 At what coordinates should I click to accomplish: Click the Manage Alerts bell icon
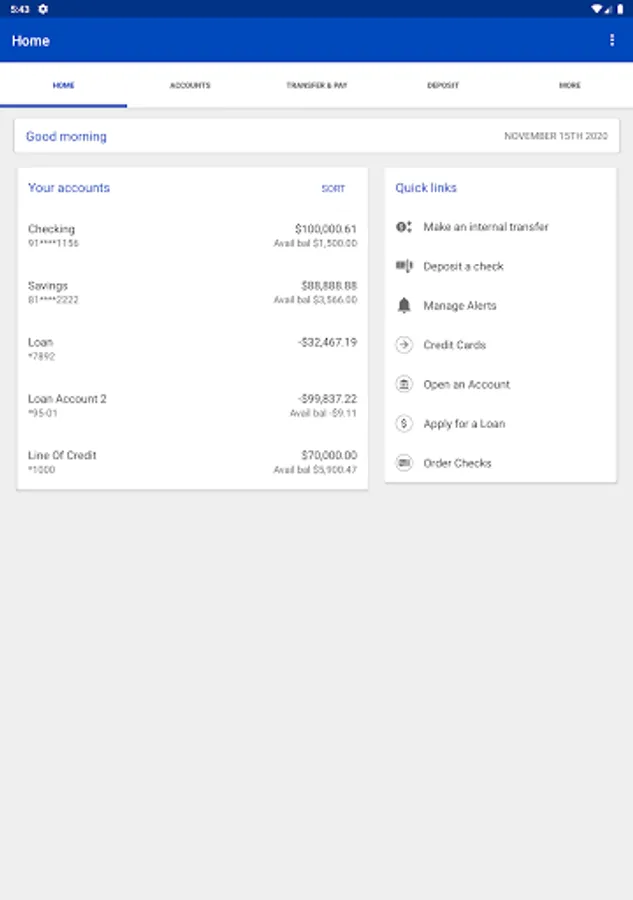click(x=404, y=306)
